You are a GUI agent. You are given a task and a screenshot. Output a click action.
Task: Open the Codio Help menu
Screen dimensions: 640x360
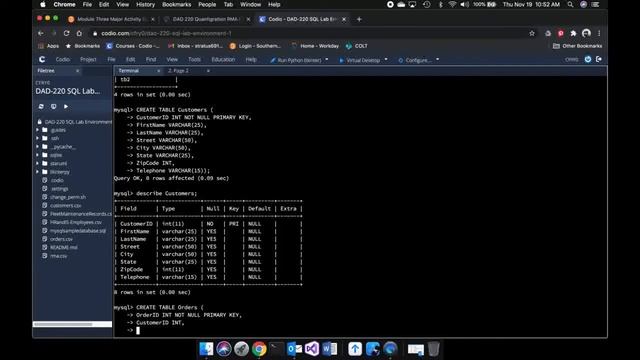(x=251, y=59)
